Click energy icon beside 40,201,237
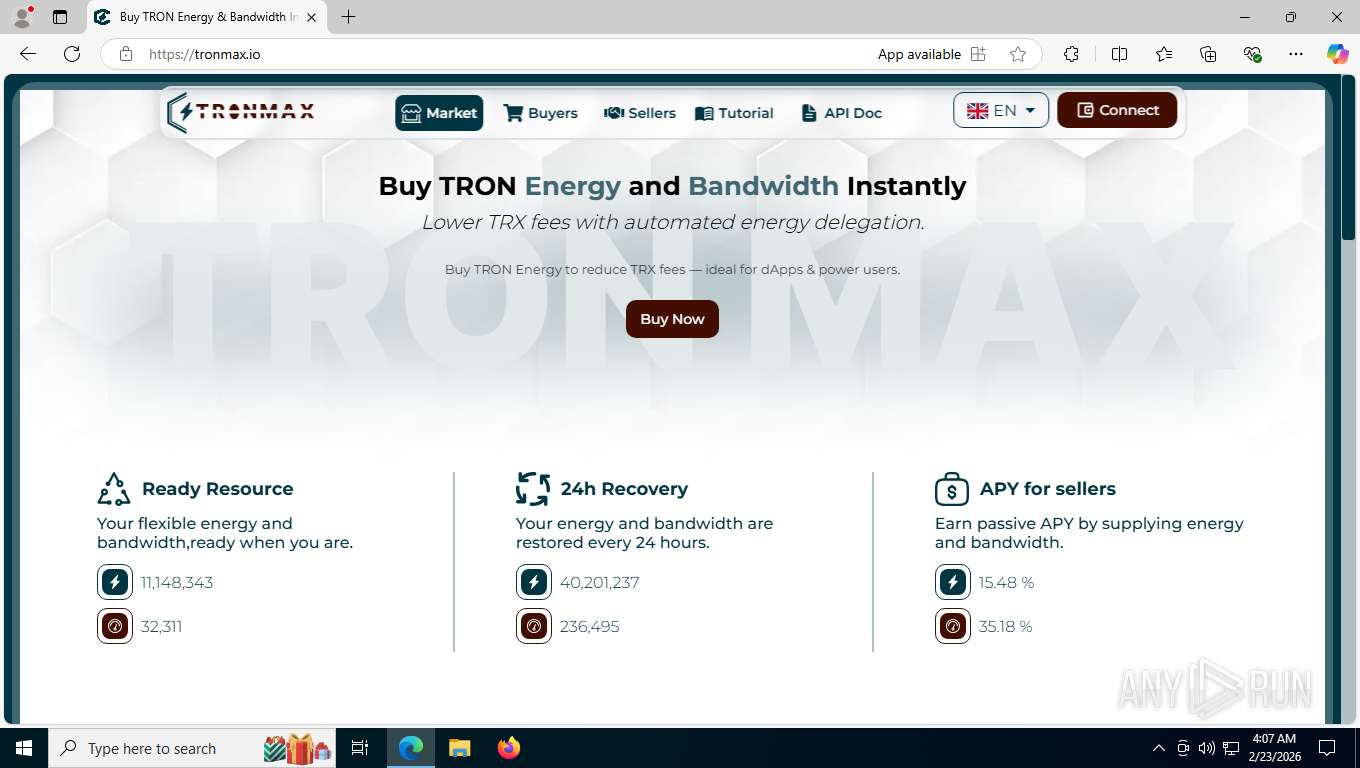The image size is (1360, 768). tap(534, 582)
